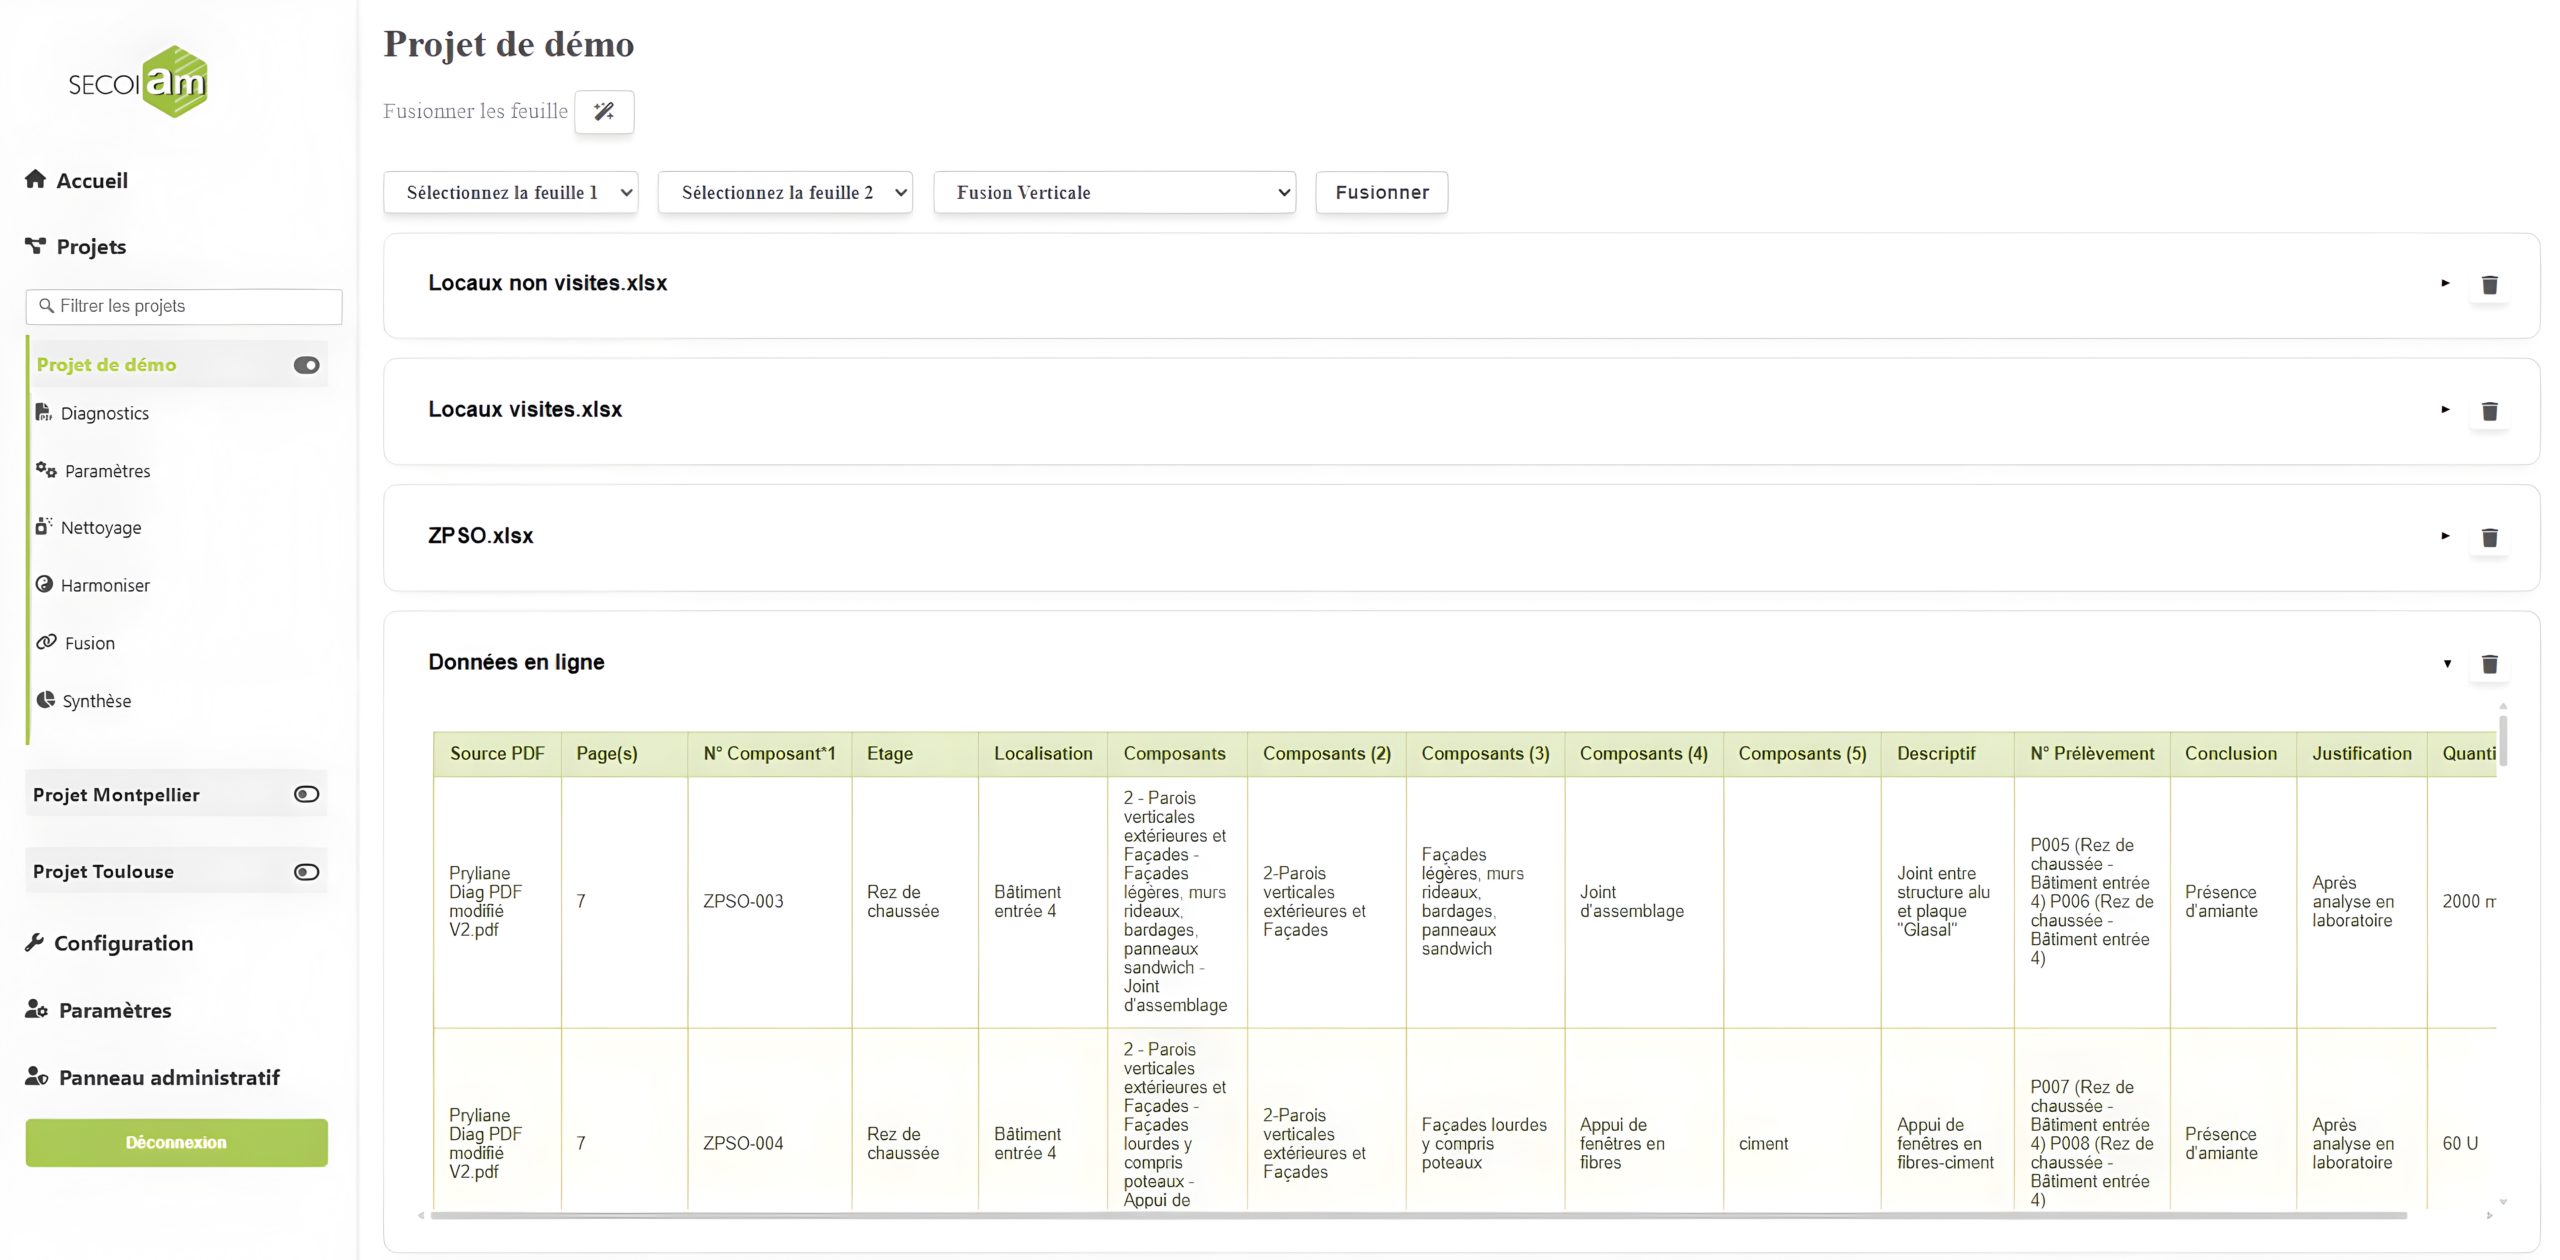The width and height of the screenshot is (2560, 1260).
Task: Toggle the Projet Toulouse switch
Action: tap(306, 871)
